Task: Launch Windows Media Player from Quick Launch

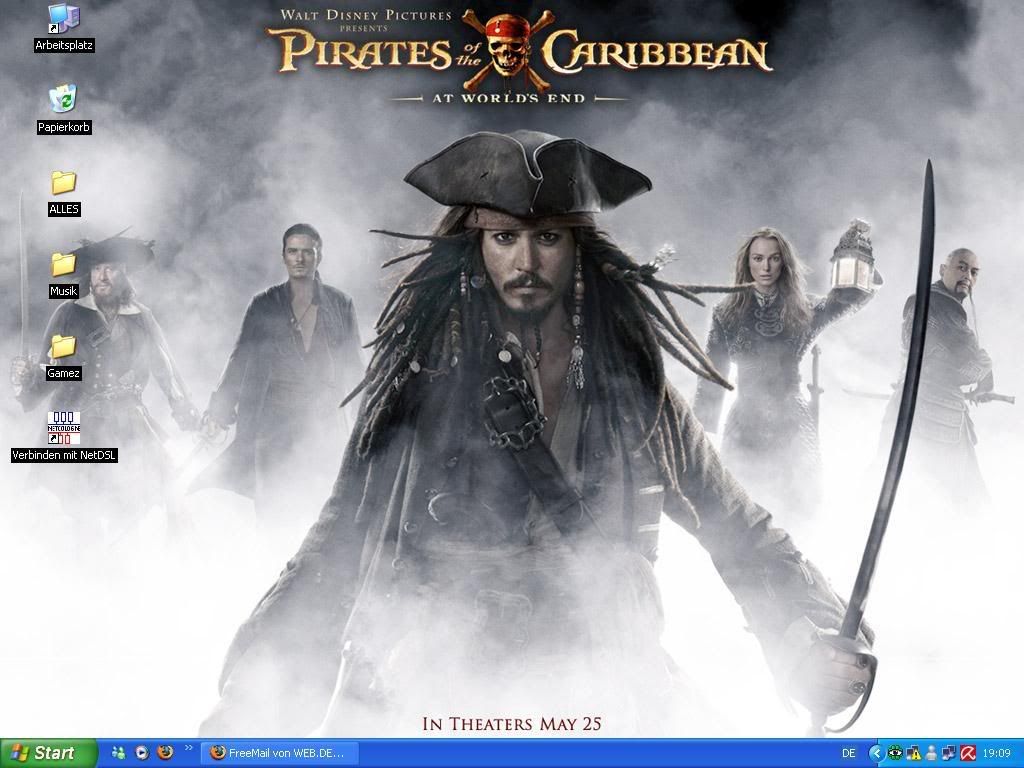Action: (142, 752)
